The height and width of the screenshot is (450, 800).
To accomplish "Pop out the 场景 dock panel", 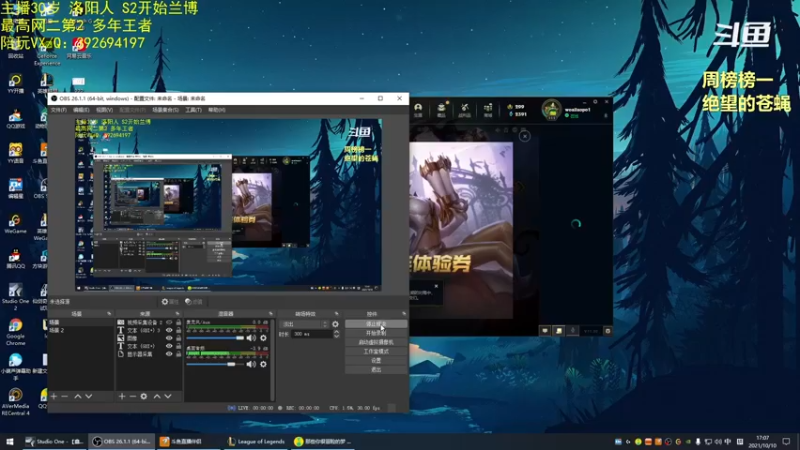I will pos(109,314).
